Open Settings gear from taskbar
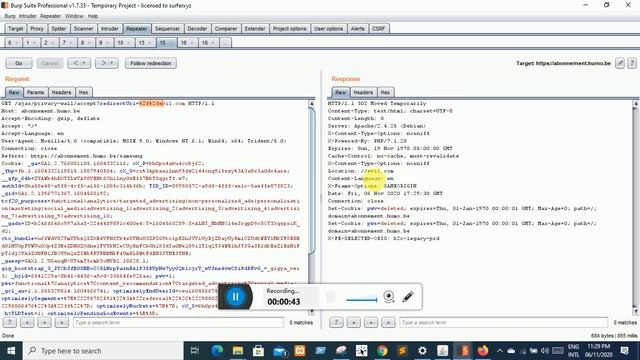Image resolution: width=640 pixels, height=360 pixels. pos(422,351)
